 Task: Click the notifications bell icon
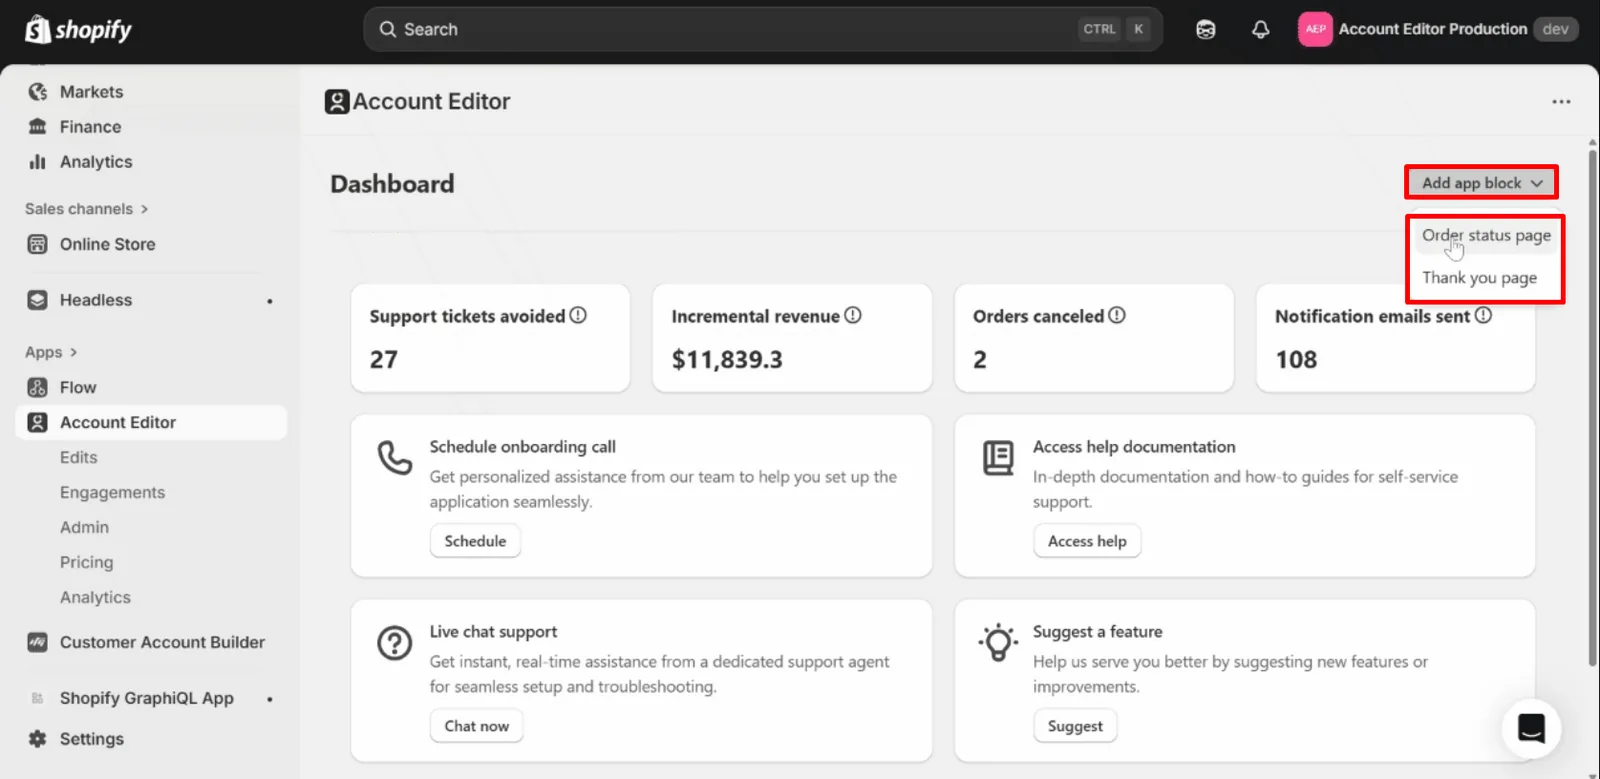tap(1260, 29)
